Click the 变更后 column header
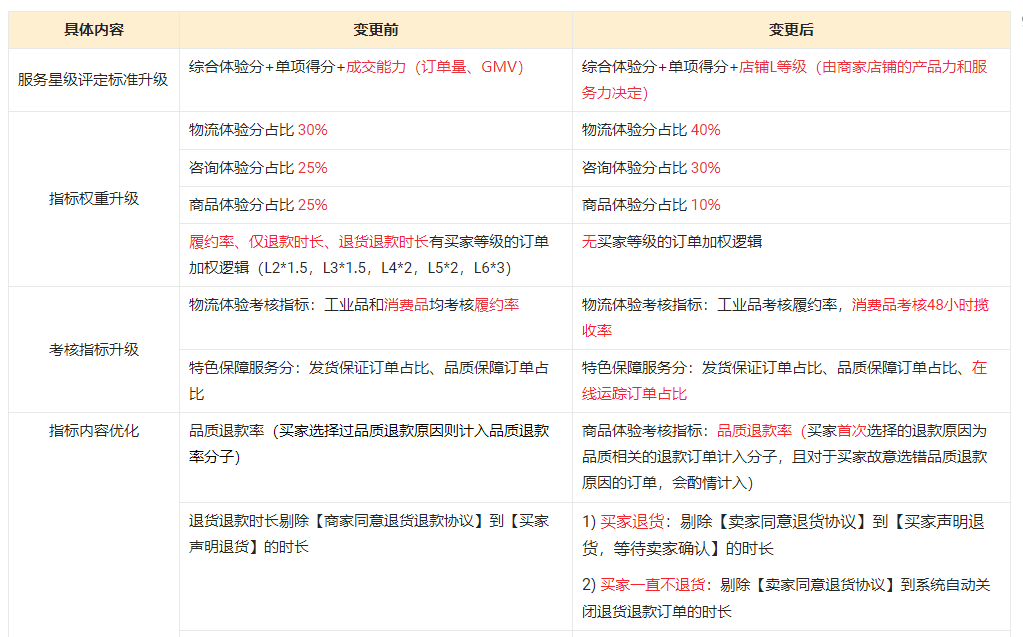1023x637 pixels. point(790,30)
